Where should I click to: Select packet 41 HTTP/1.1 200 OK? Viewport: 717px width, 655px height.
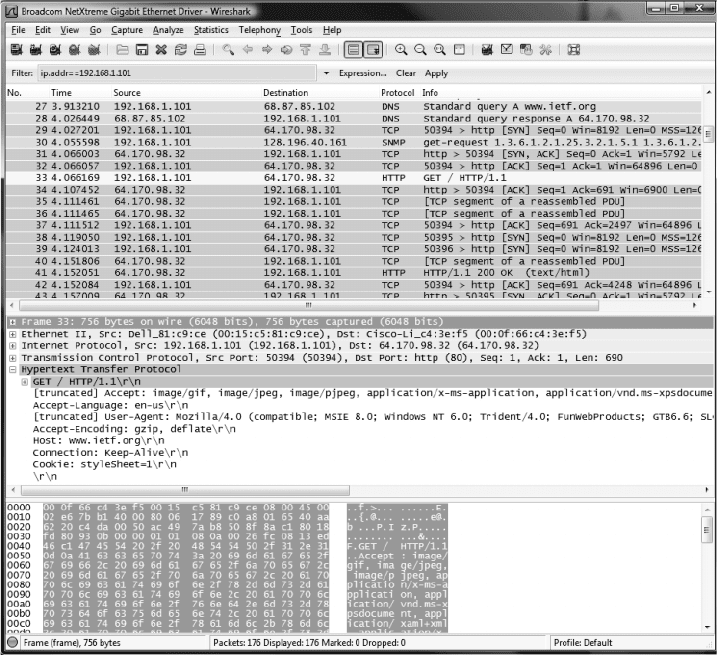coord(353,273)
